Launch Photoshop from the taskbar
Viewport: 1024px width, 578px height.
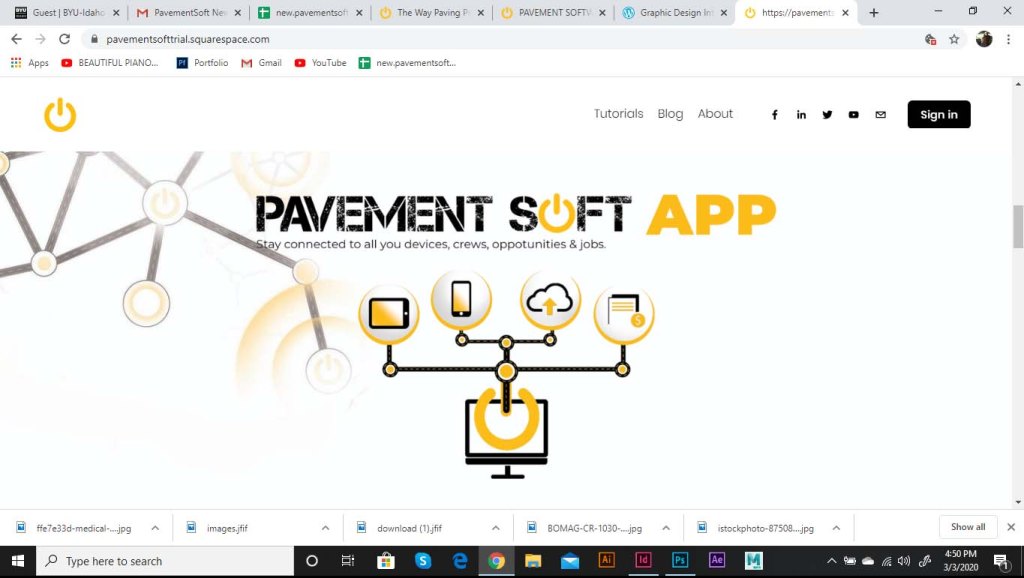(680, 561)
